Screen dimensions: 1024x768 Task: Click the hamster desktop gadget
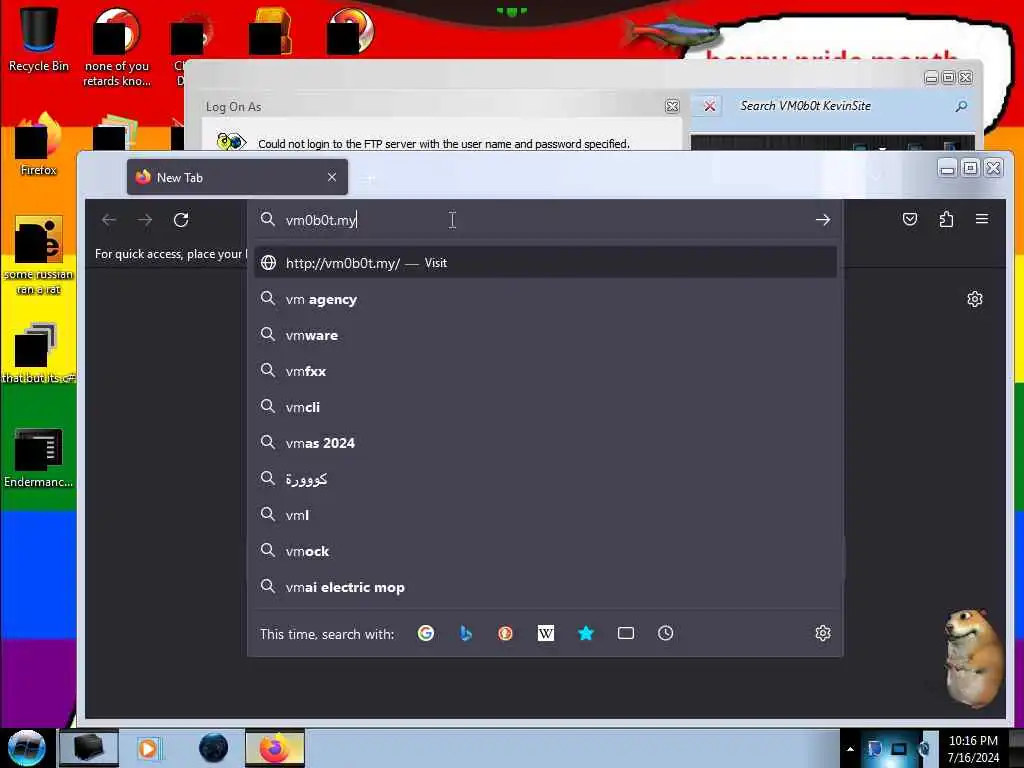click(974, 657)
